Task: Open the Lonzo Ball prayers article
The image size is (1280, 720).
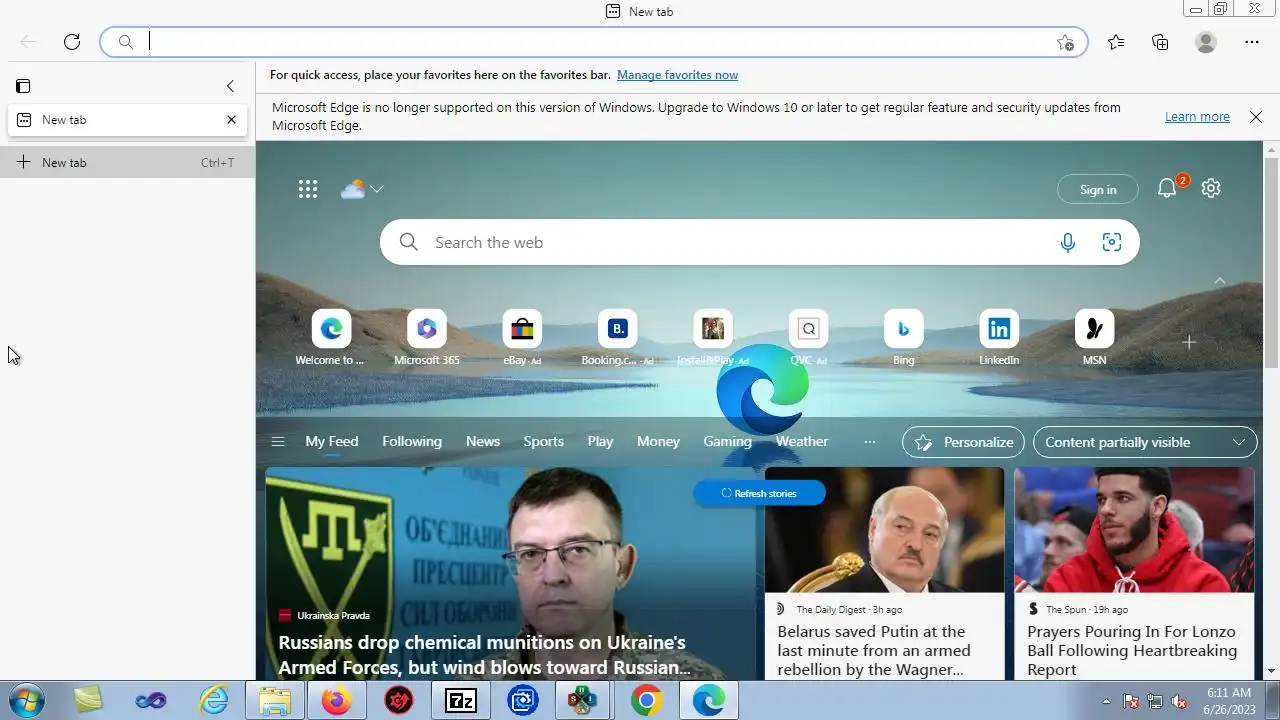Action: [x=1132, y=650]
